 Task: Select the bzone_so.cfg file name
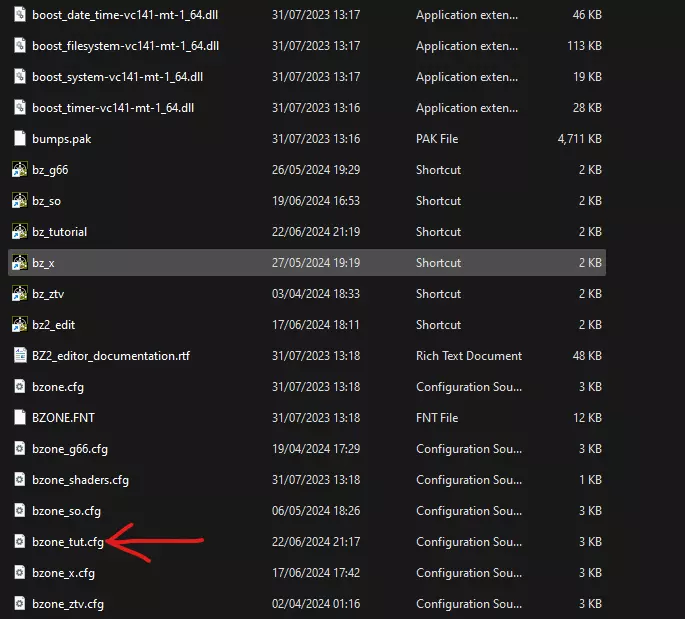coord(66,511)
